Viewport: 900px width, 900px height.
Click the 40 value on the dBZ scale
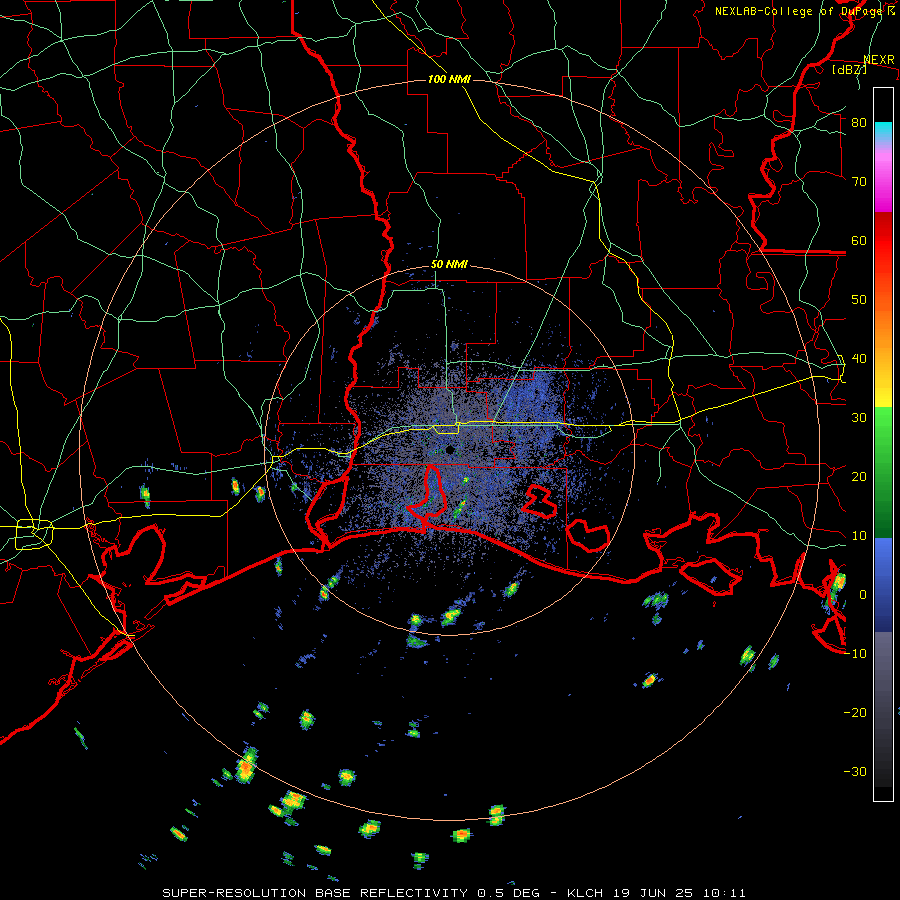point(859,359)
